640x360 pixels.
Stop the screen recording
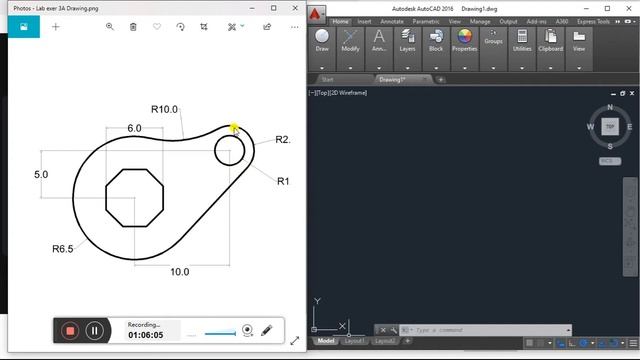pyautogui.click(x=70, y=331)
